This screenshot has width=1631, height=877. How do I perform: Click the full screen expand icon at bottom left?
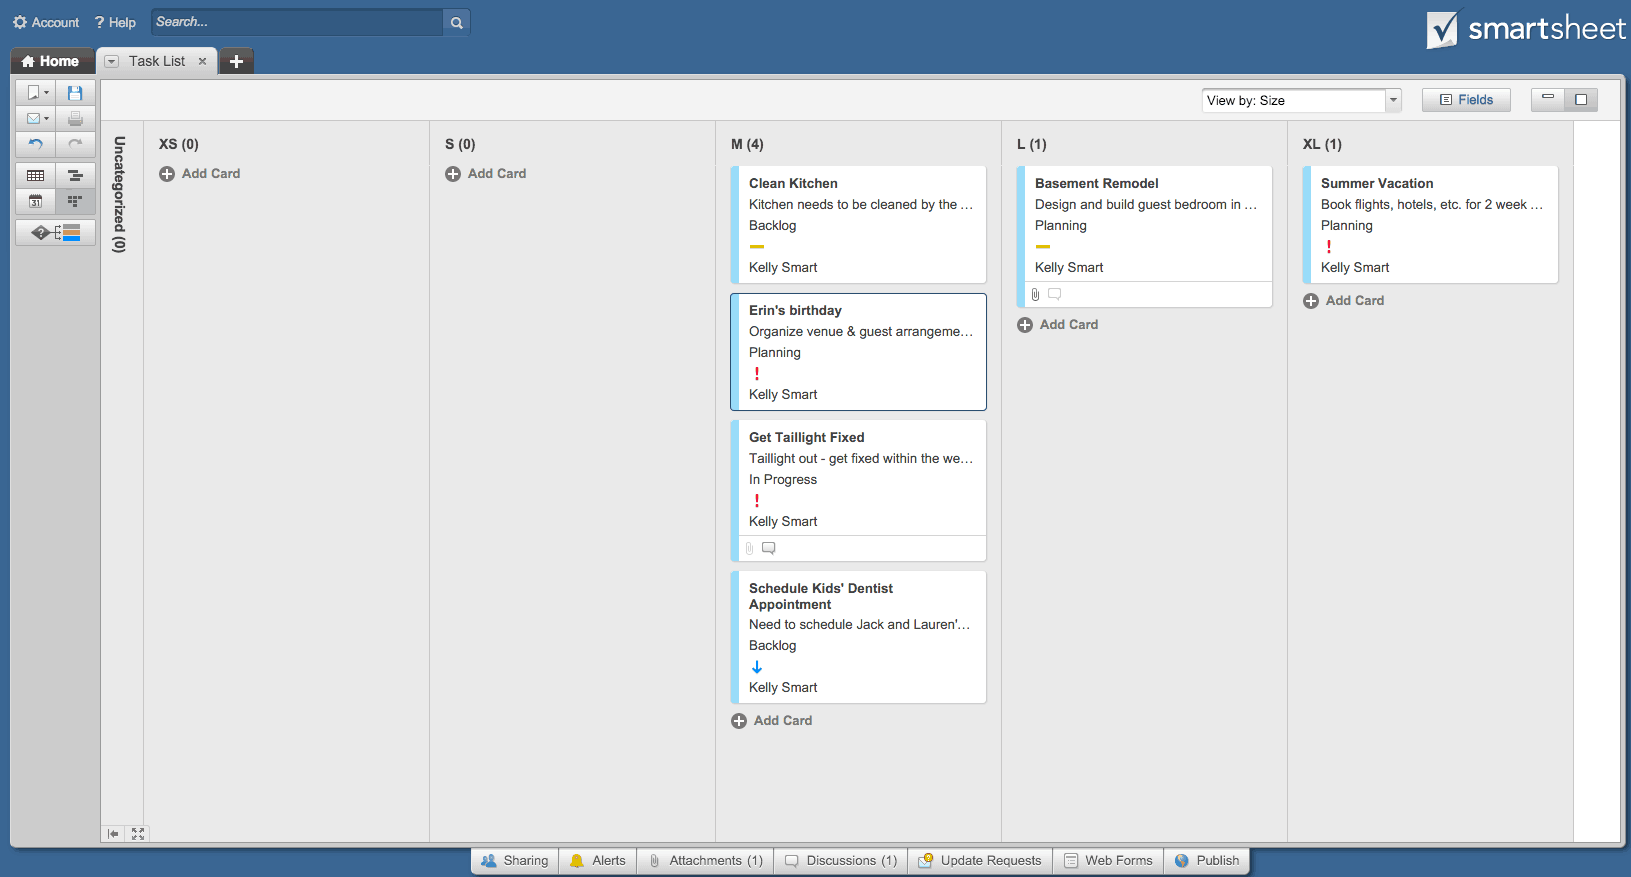point(138,834)
